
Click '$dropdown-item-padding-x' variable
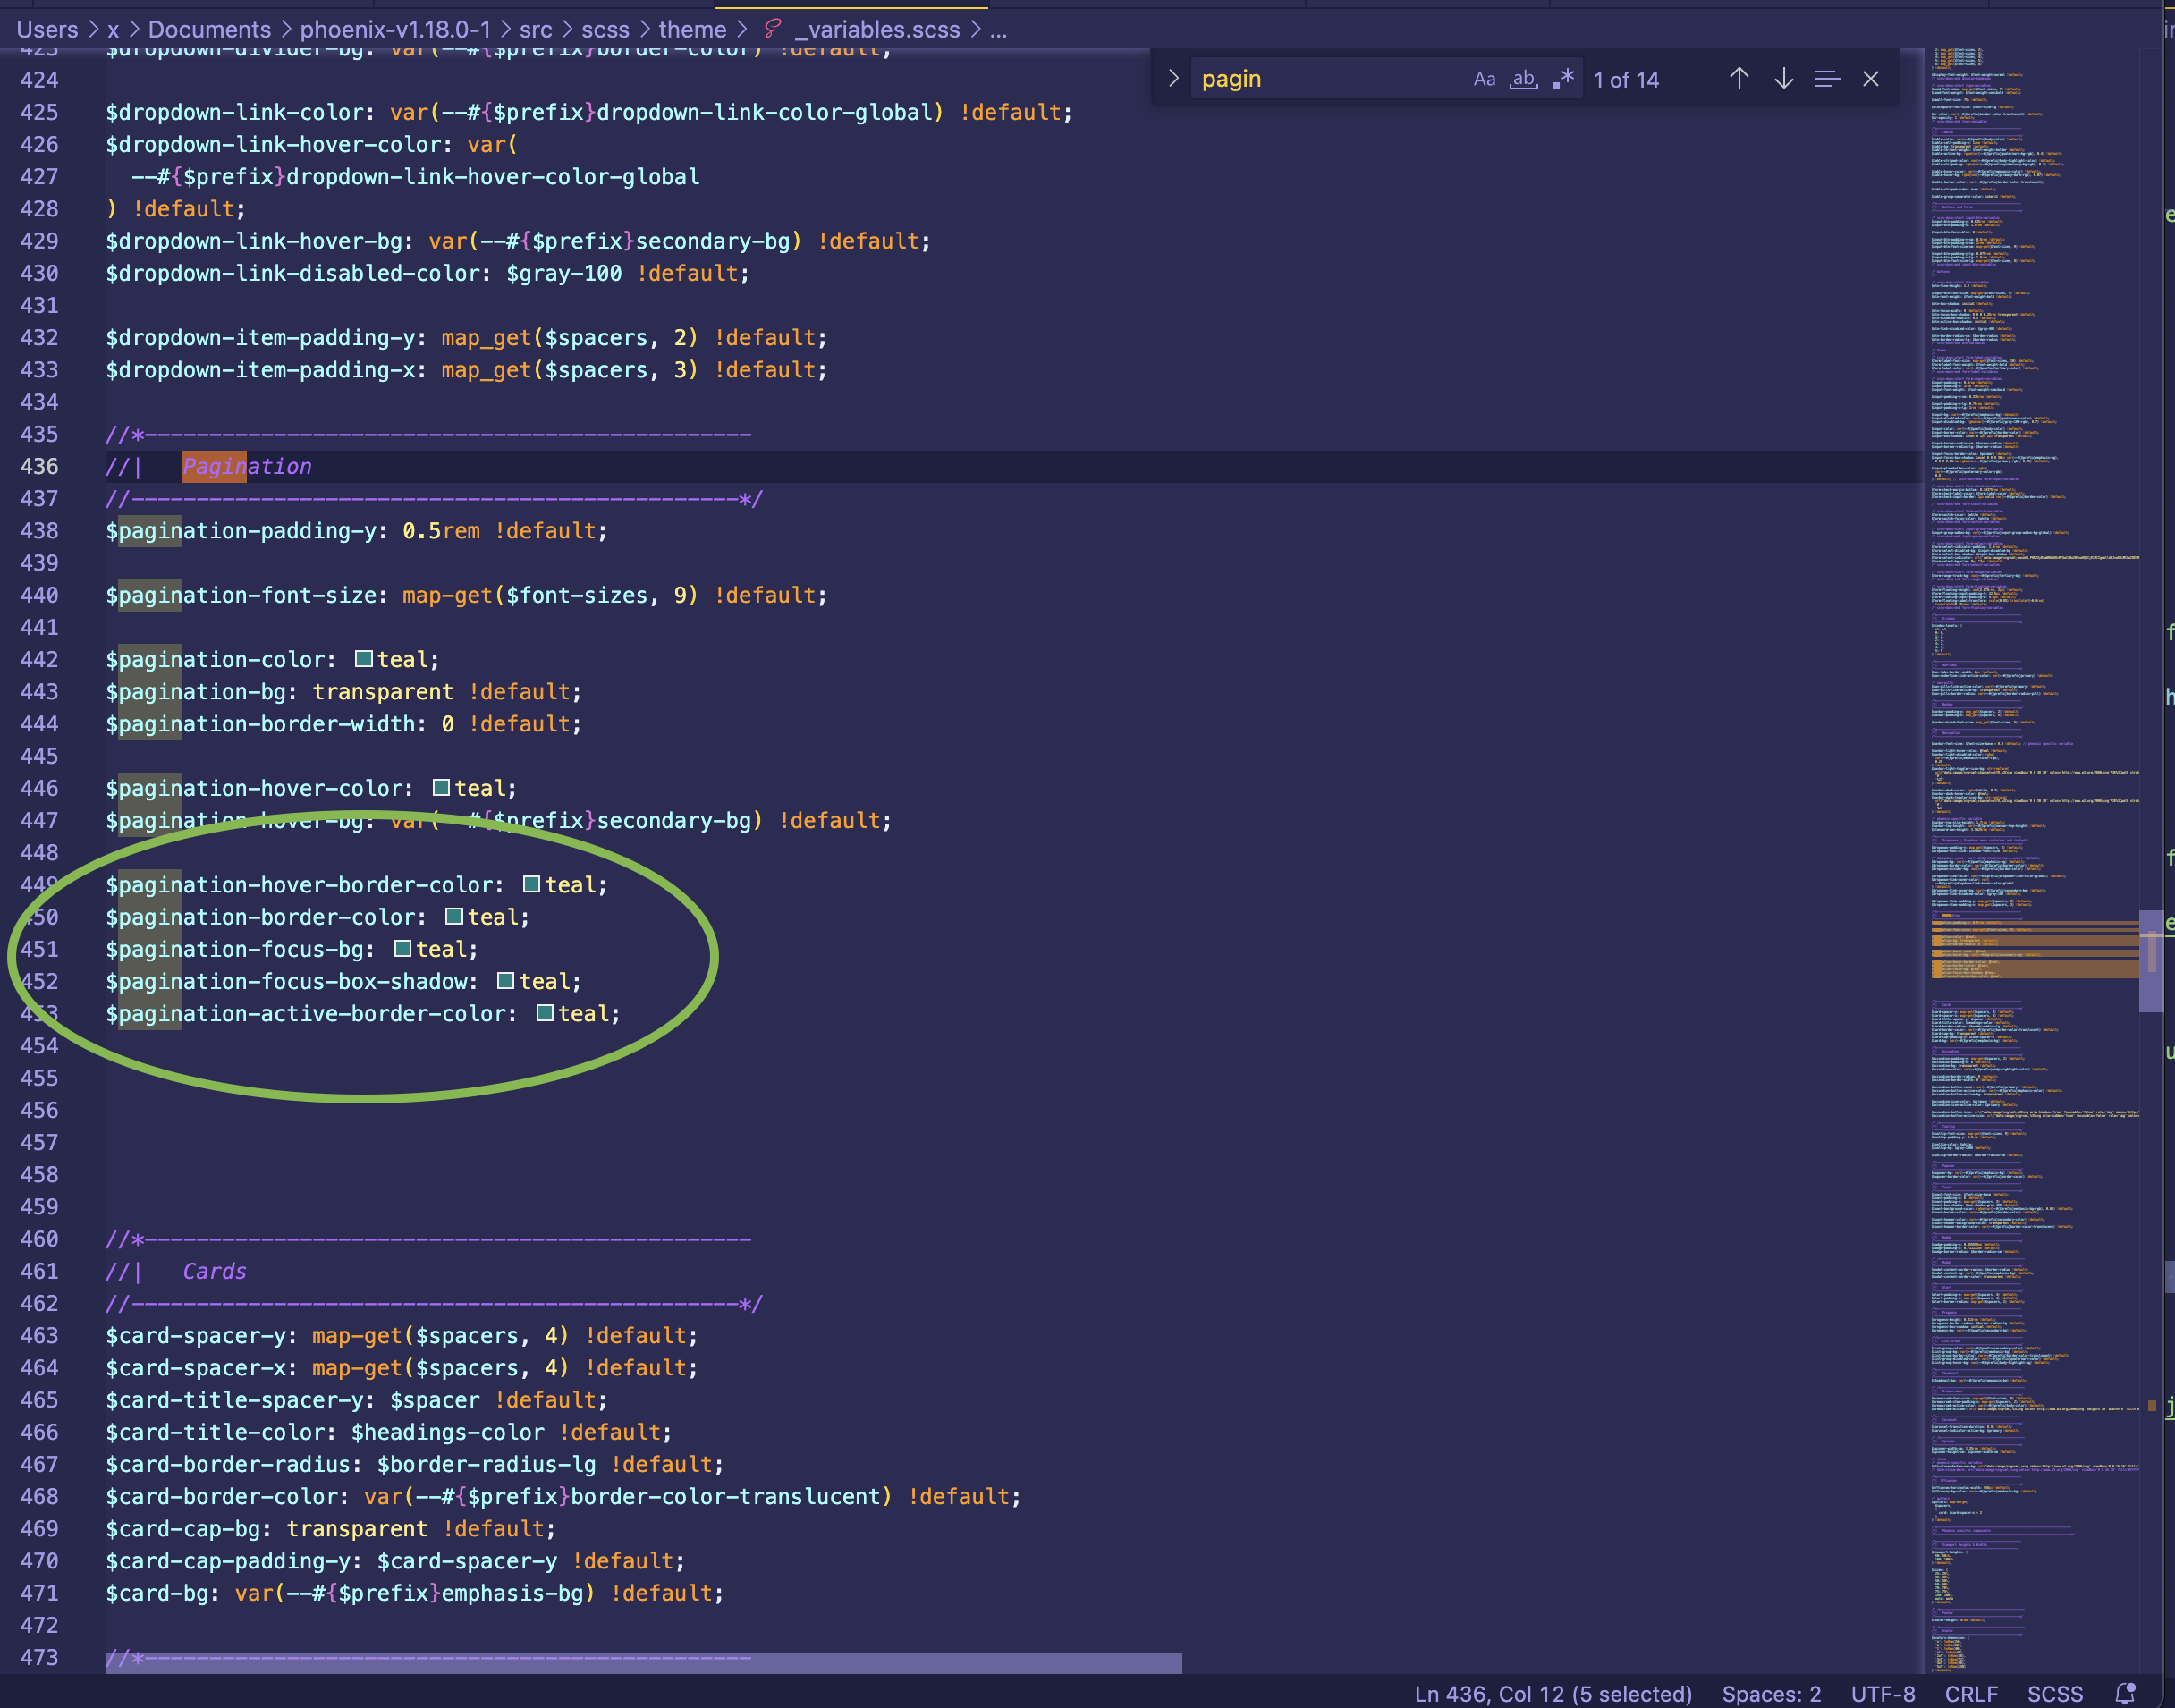pyautogui.click(x=261, y=370)
